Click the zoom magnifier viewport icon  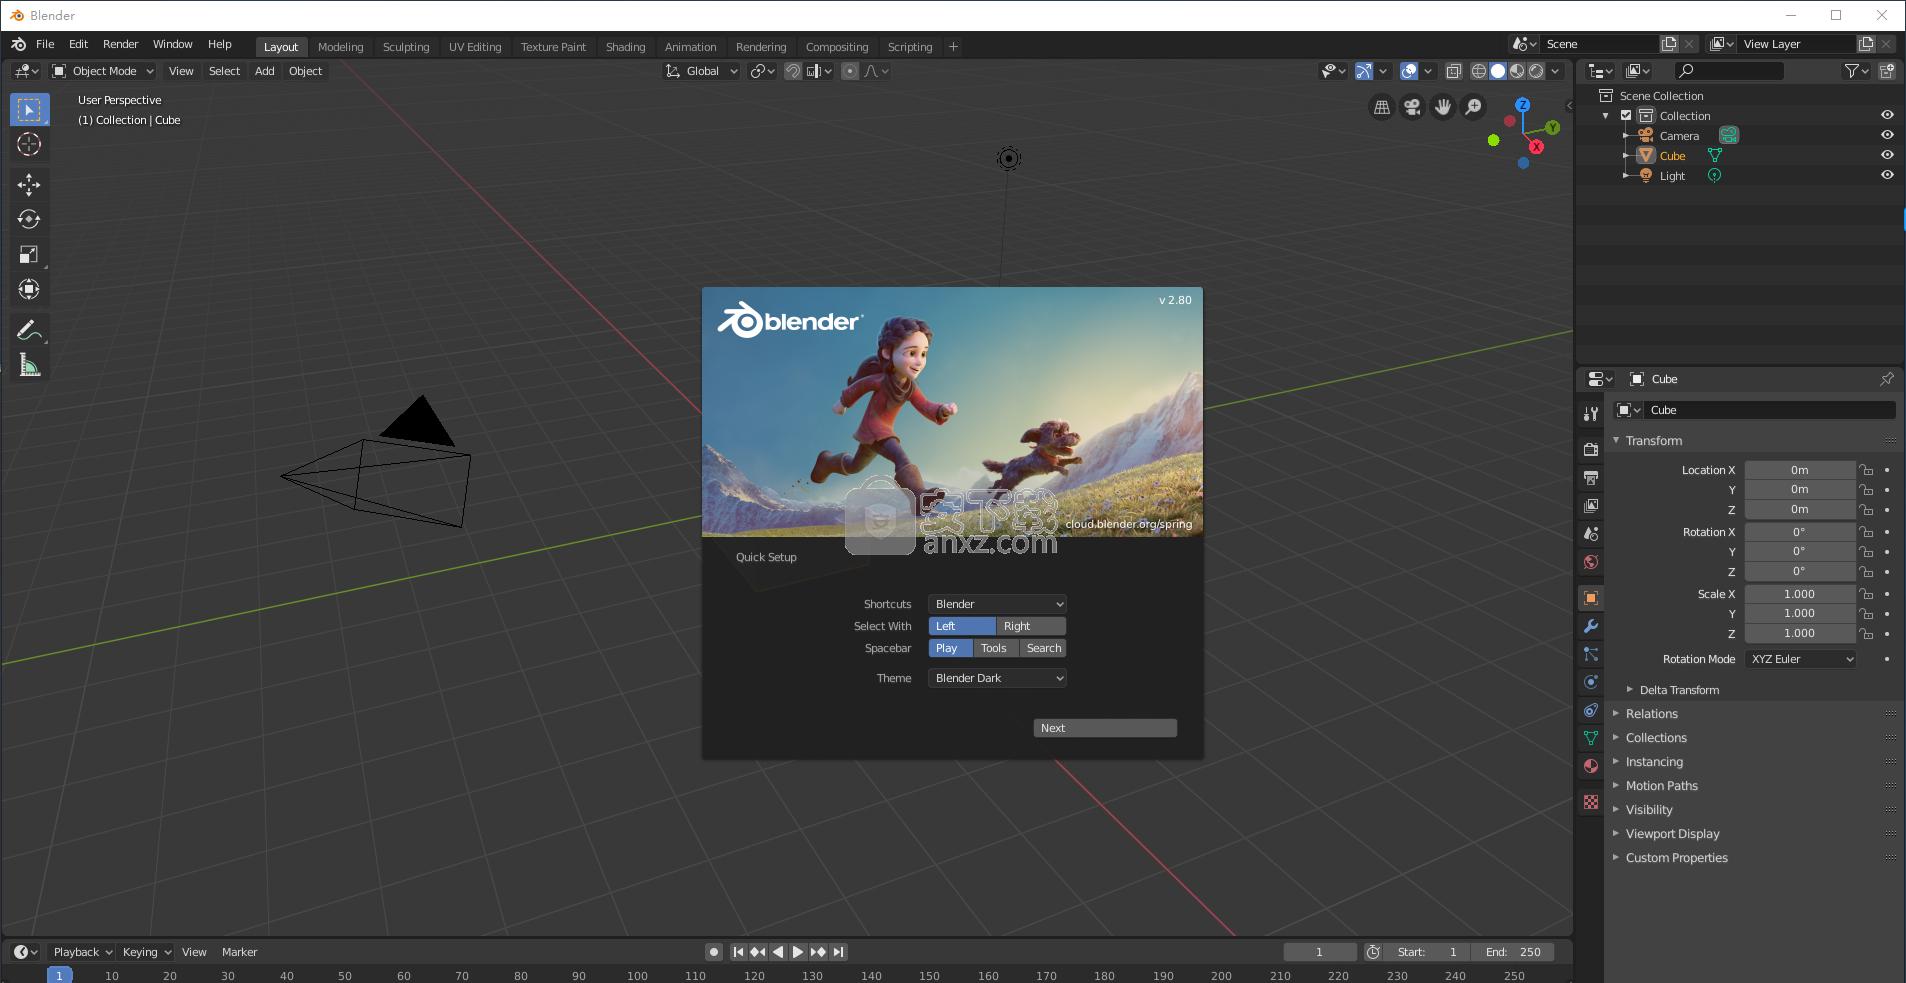click(1473, 107)
